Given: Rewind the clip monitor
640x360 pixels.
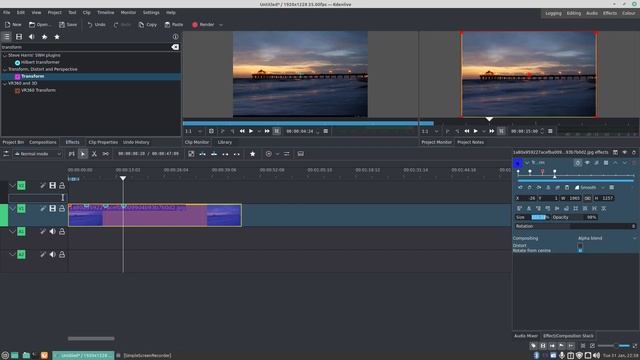Looking at the screenshot, I should point(242,131).
